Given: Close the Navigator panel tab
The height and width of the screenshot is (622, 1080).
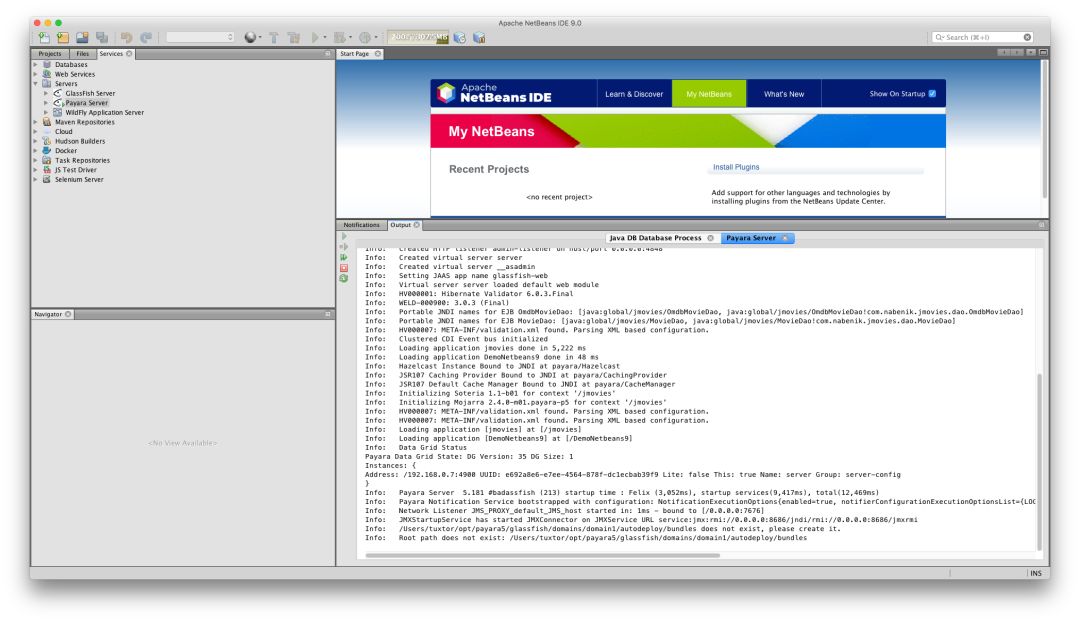Looking at the screenshot, I should pos(68,314).
